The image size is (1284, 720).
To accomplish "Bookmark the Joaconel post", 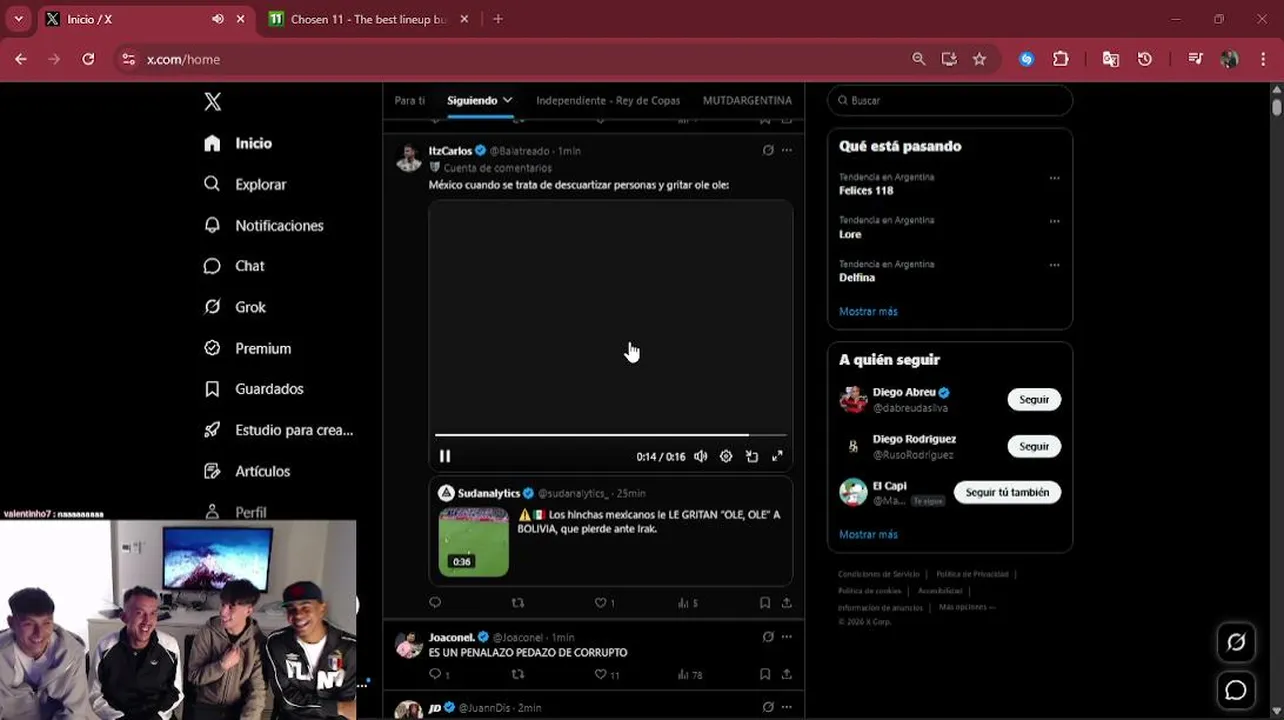I will [x=765, y=674].
